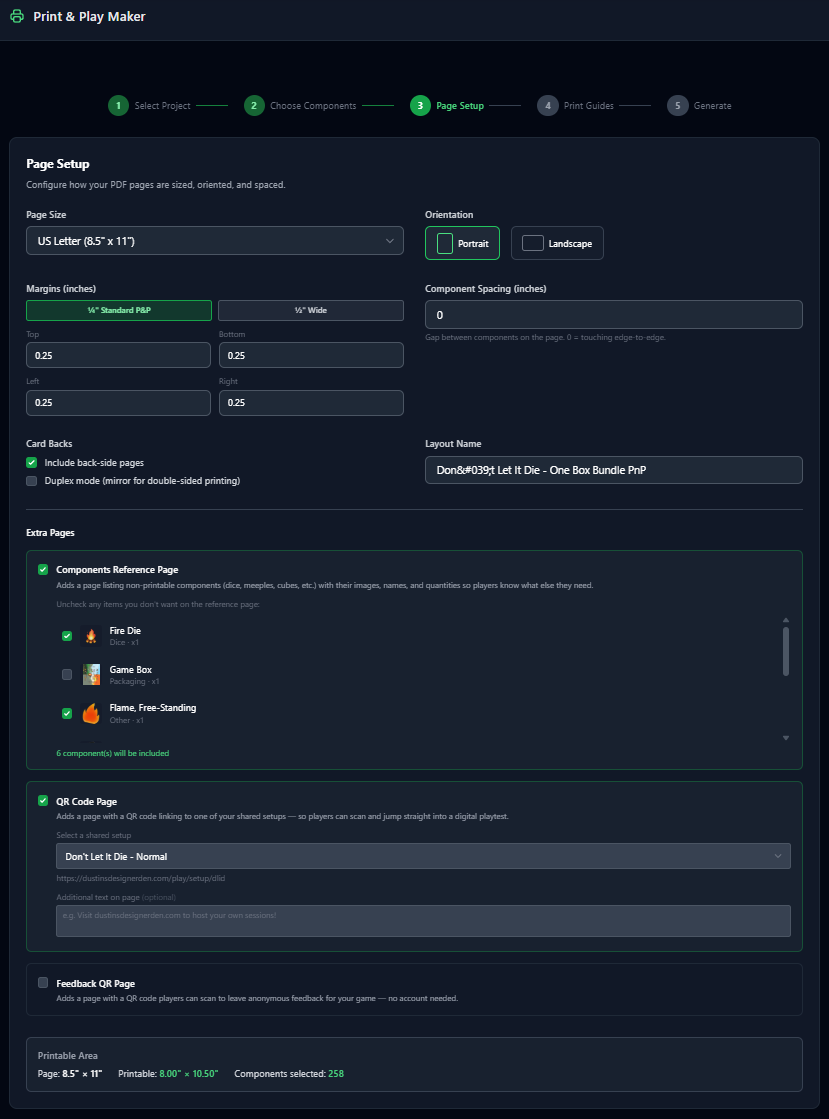Click the Game Box packaging icon

[x=91, y=674]
